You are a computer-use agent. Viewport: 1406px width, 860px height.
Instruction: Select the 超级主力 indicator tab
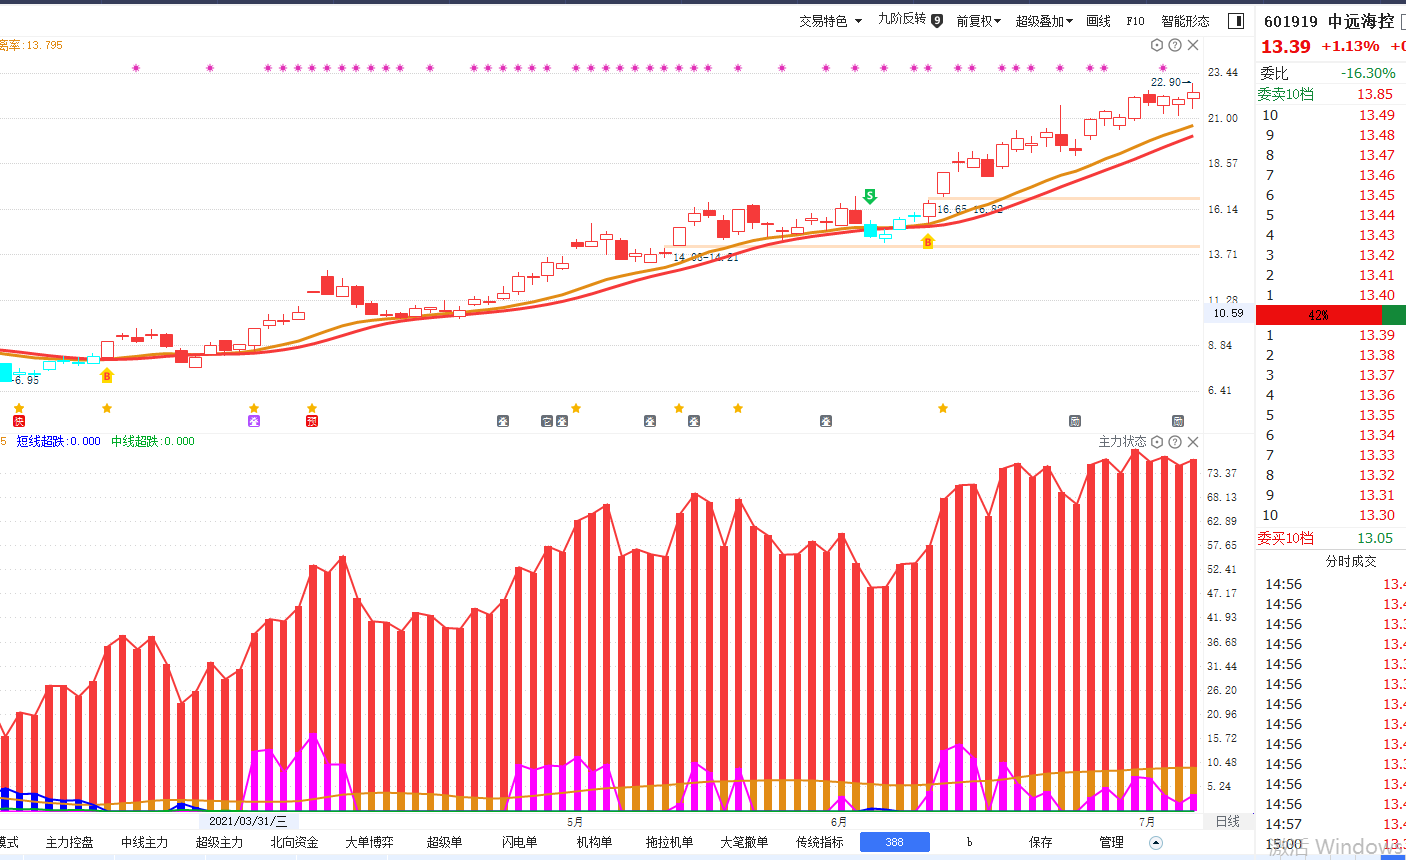219,842
